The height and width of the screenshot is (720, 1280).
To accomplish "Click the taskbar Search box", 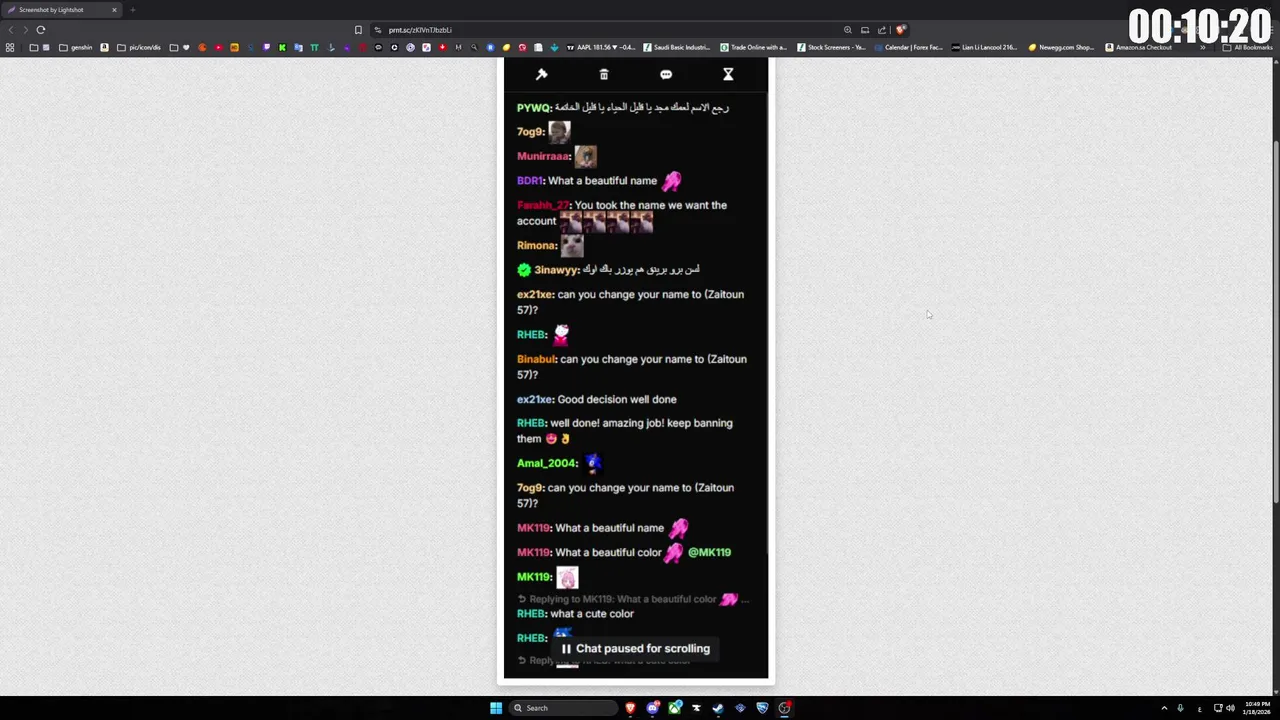I will 562,708.
